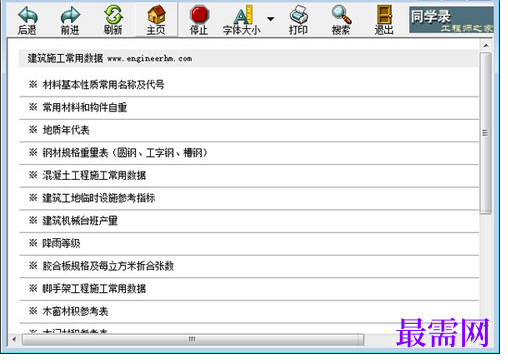Open 常用材料和构件自重
This screenshot has width=508, height=364.
point(85,107)
